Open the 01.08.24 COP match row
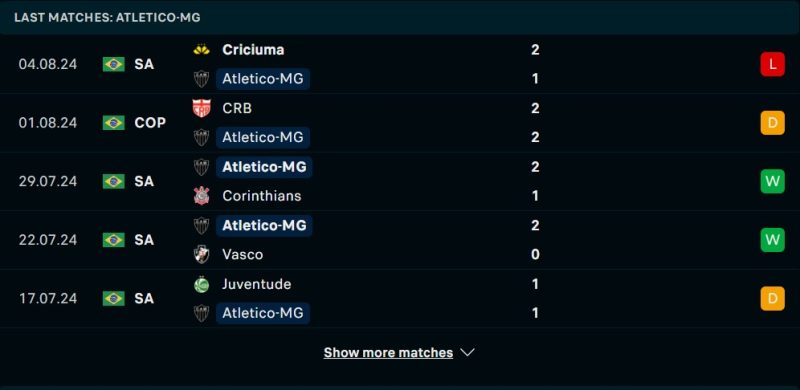 pos(400,123)
